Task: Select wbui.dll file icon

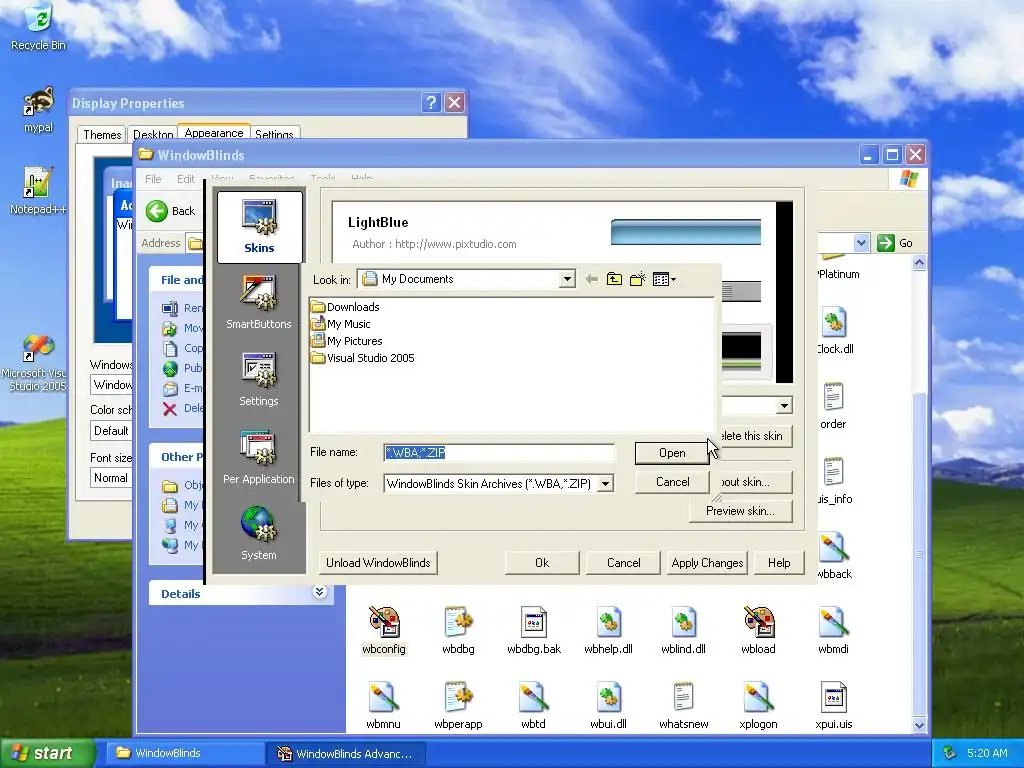Action: (x=609, y=705)
